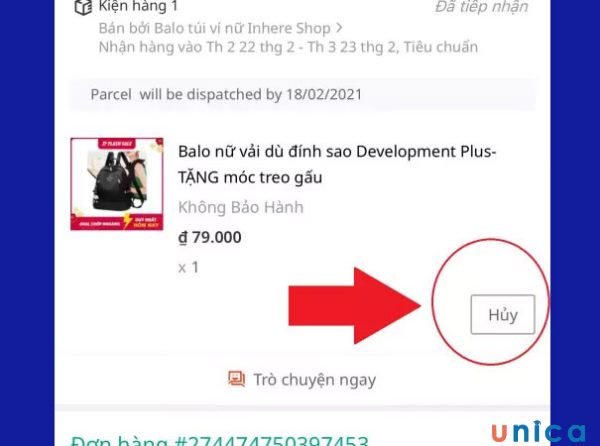Click the Nhận hàng vào delivery date line
600x446 pixels.
pyautogui.click(x=288, y=47)
